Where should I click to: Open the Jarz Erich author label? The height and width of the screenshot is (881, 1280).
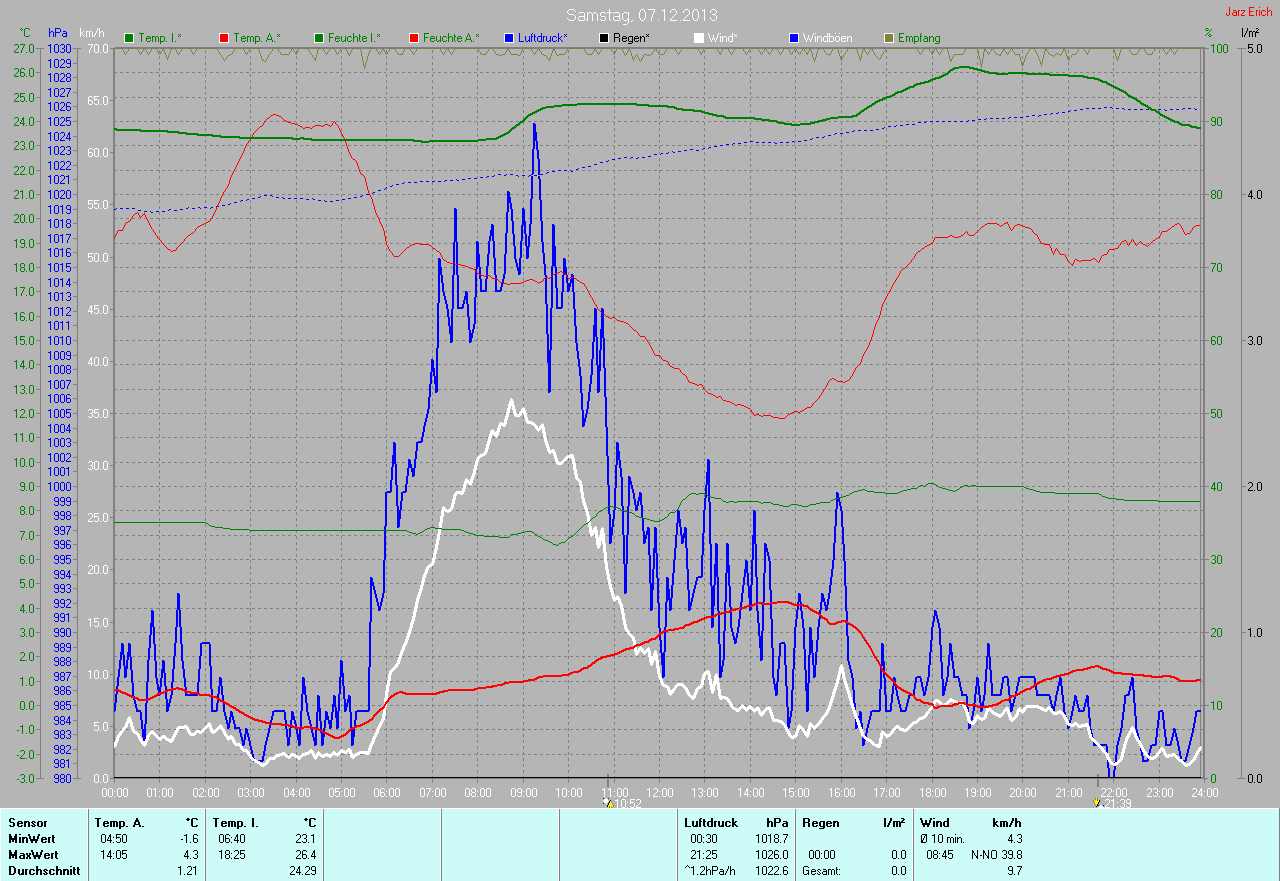1251,12
